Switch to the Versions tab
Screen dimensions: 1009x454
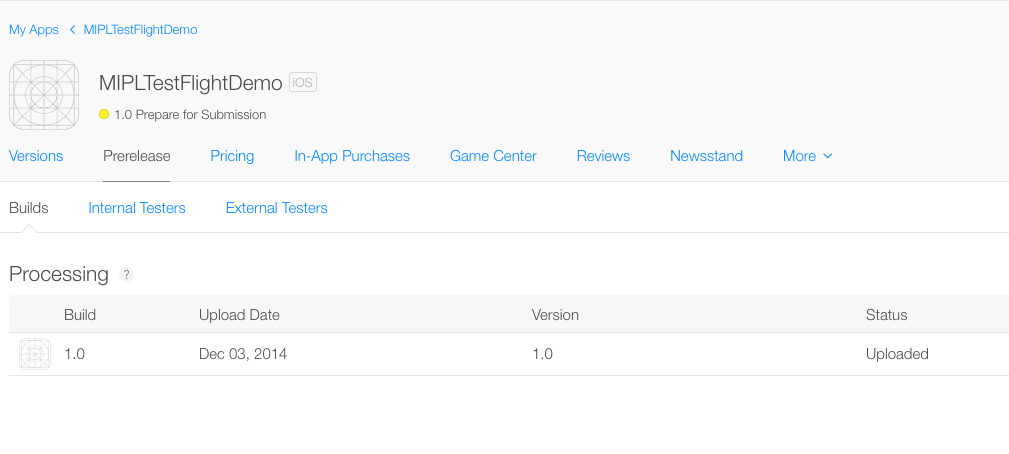tap(36, 156)
